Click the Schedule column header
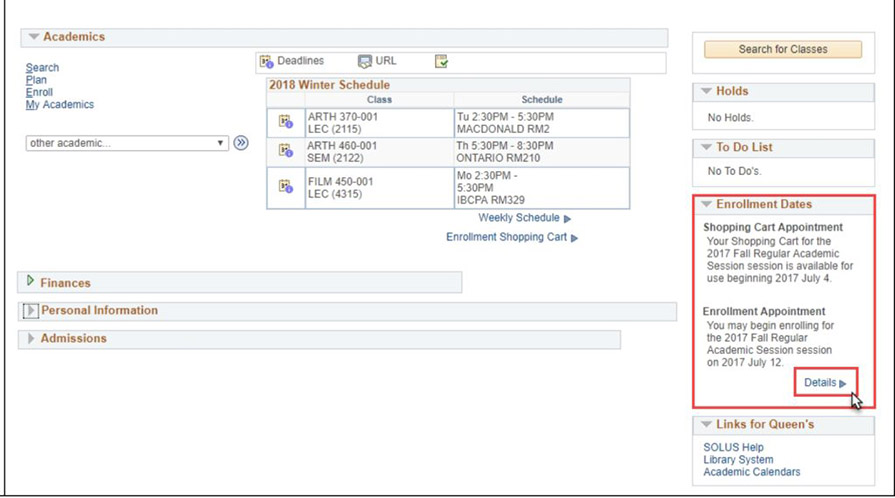This screenshot has height=498, width=895. click(x=542, y=99)
